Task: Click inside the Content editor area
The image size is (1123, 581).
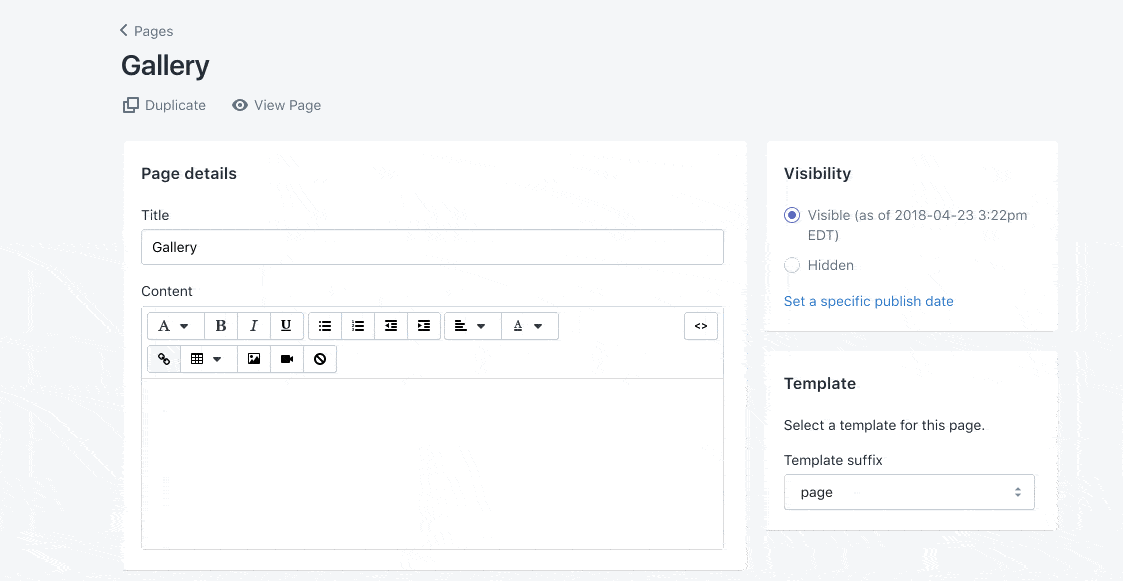Action: [433, 464]
